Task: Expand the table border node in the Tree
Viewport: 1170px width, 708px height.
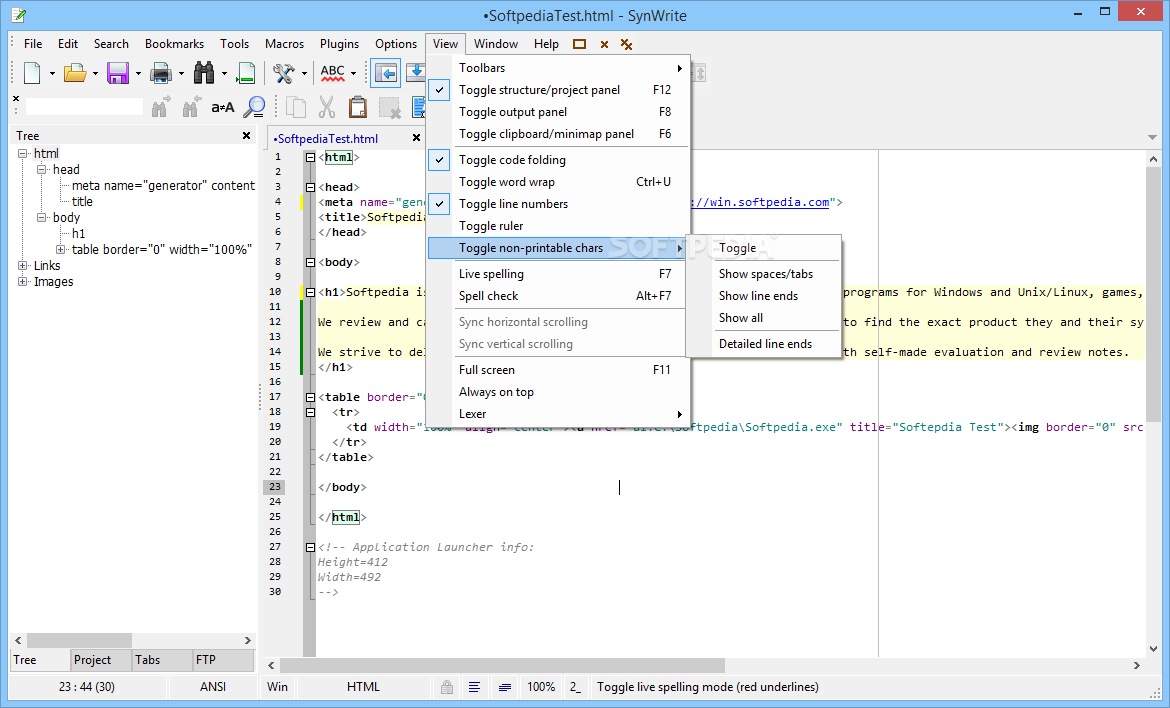Action: click(60, 250)
